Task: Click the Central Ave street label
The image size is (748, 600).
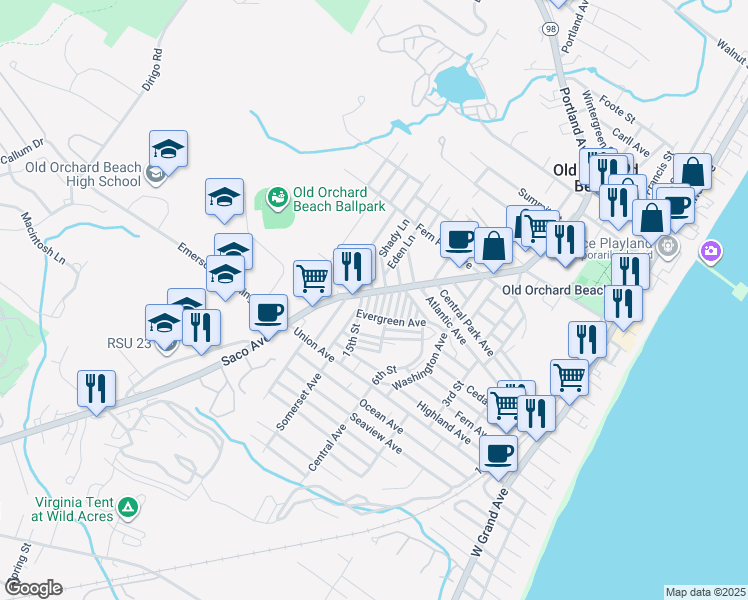Action: [x=327, y=447]
